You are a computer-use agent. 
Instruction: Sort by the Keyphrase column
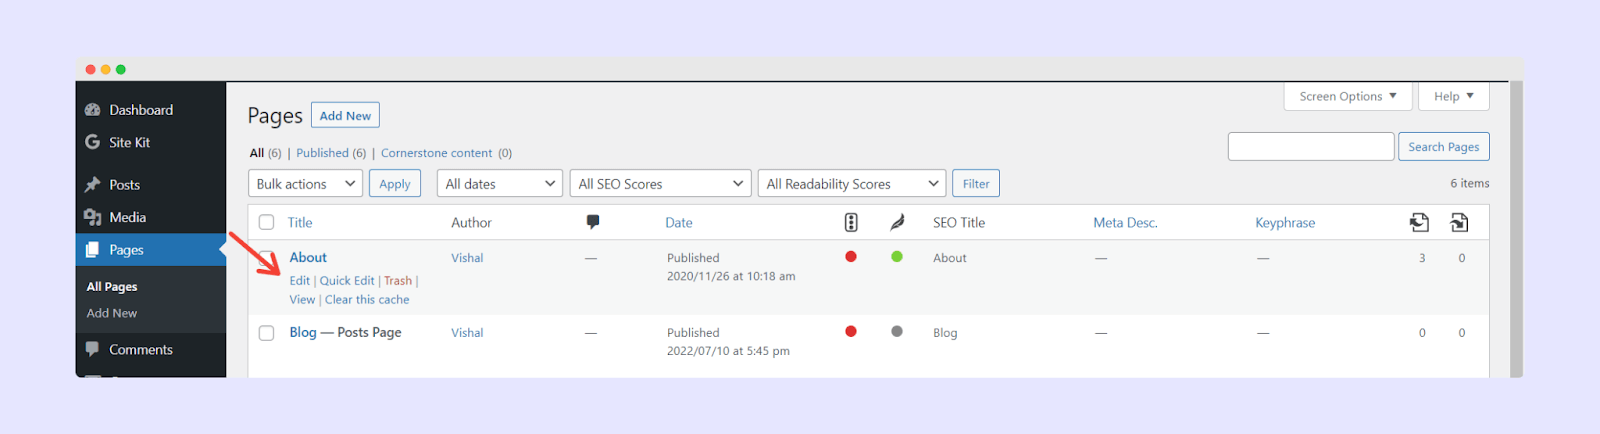(1285, 222)
